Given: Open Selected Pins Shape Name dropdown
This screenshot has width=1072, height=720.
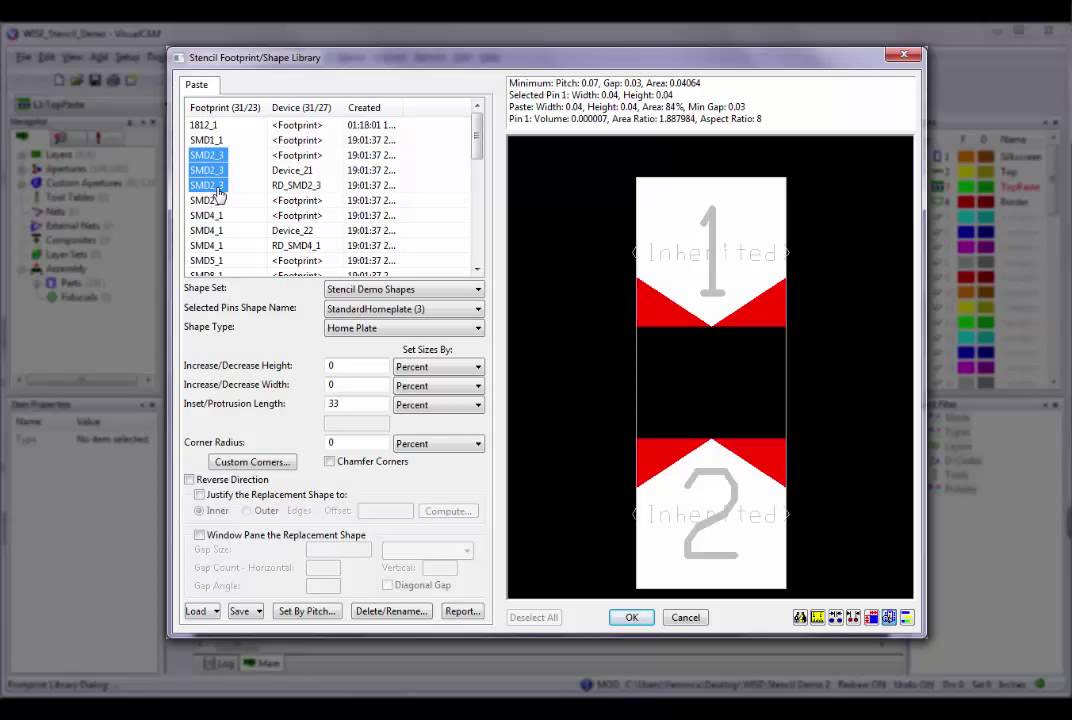Looking at the screenshot, I should [404, 309].
